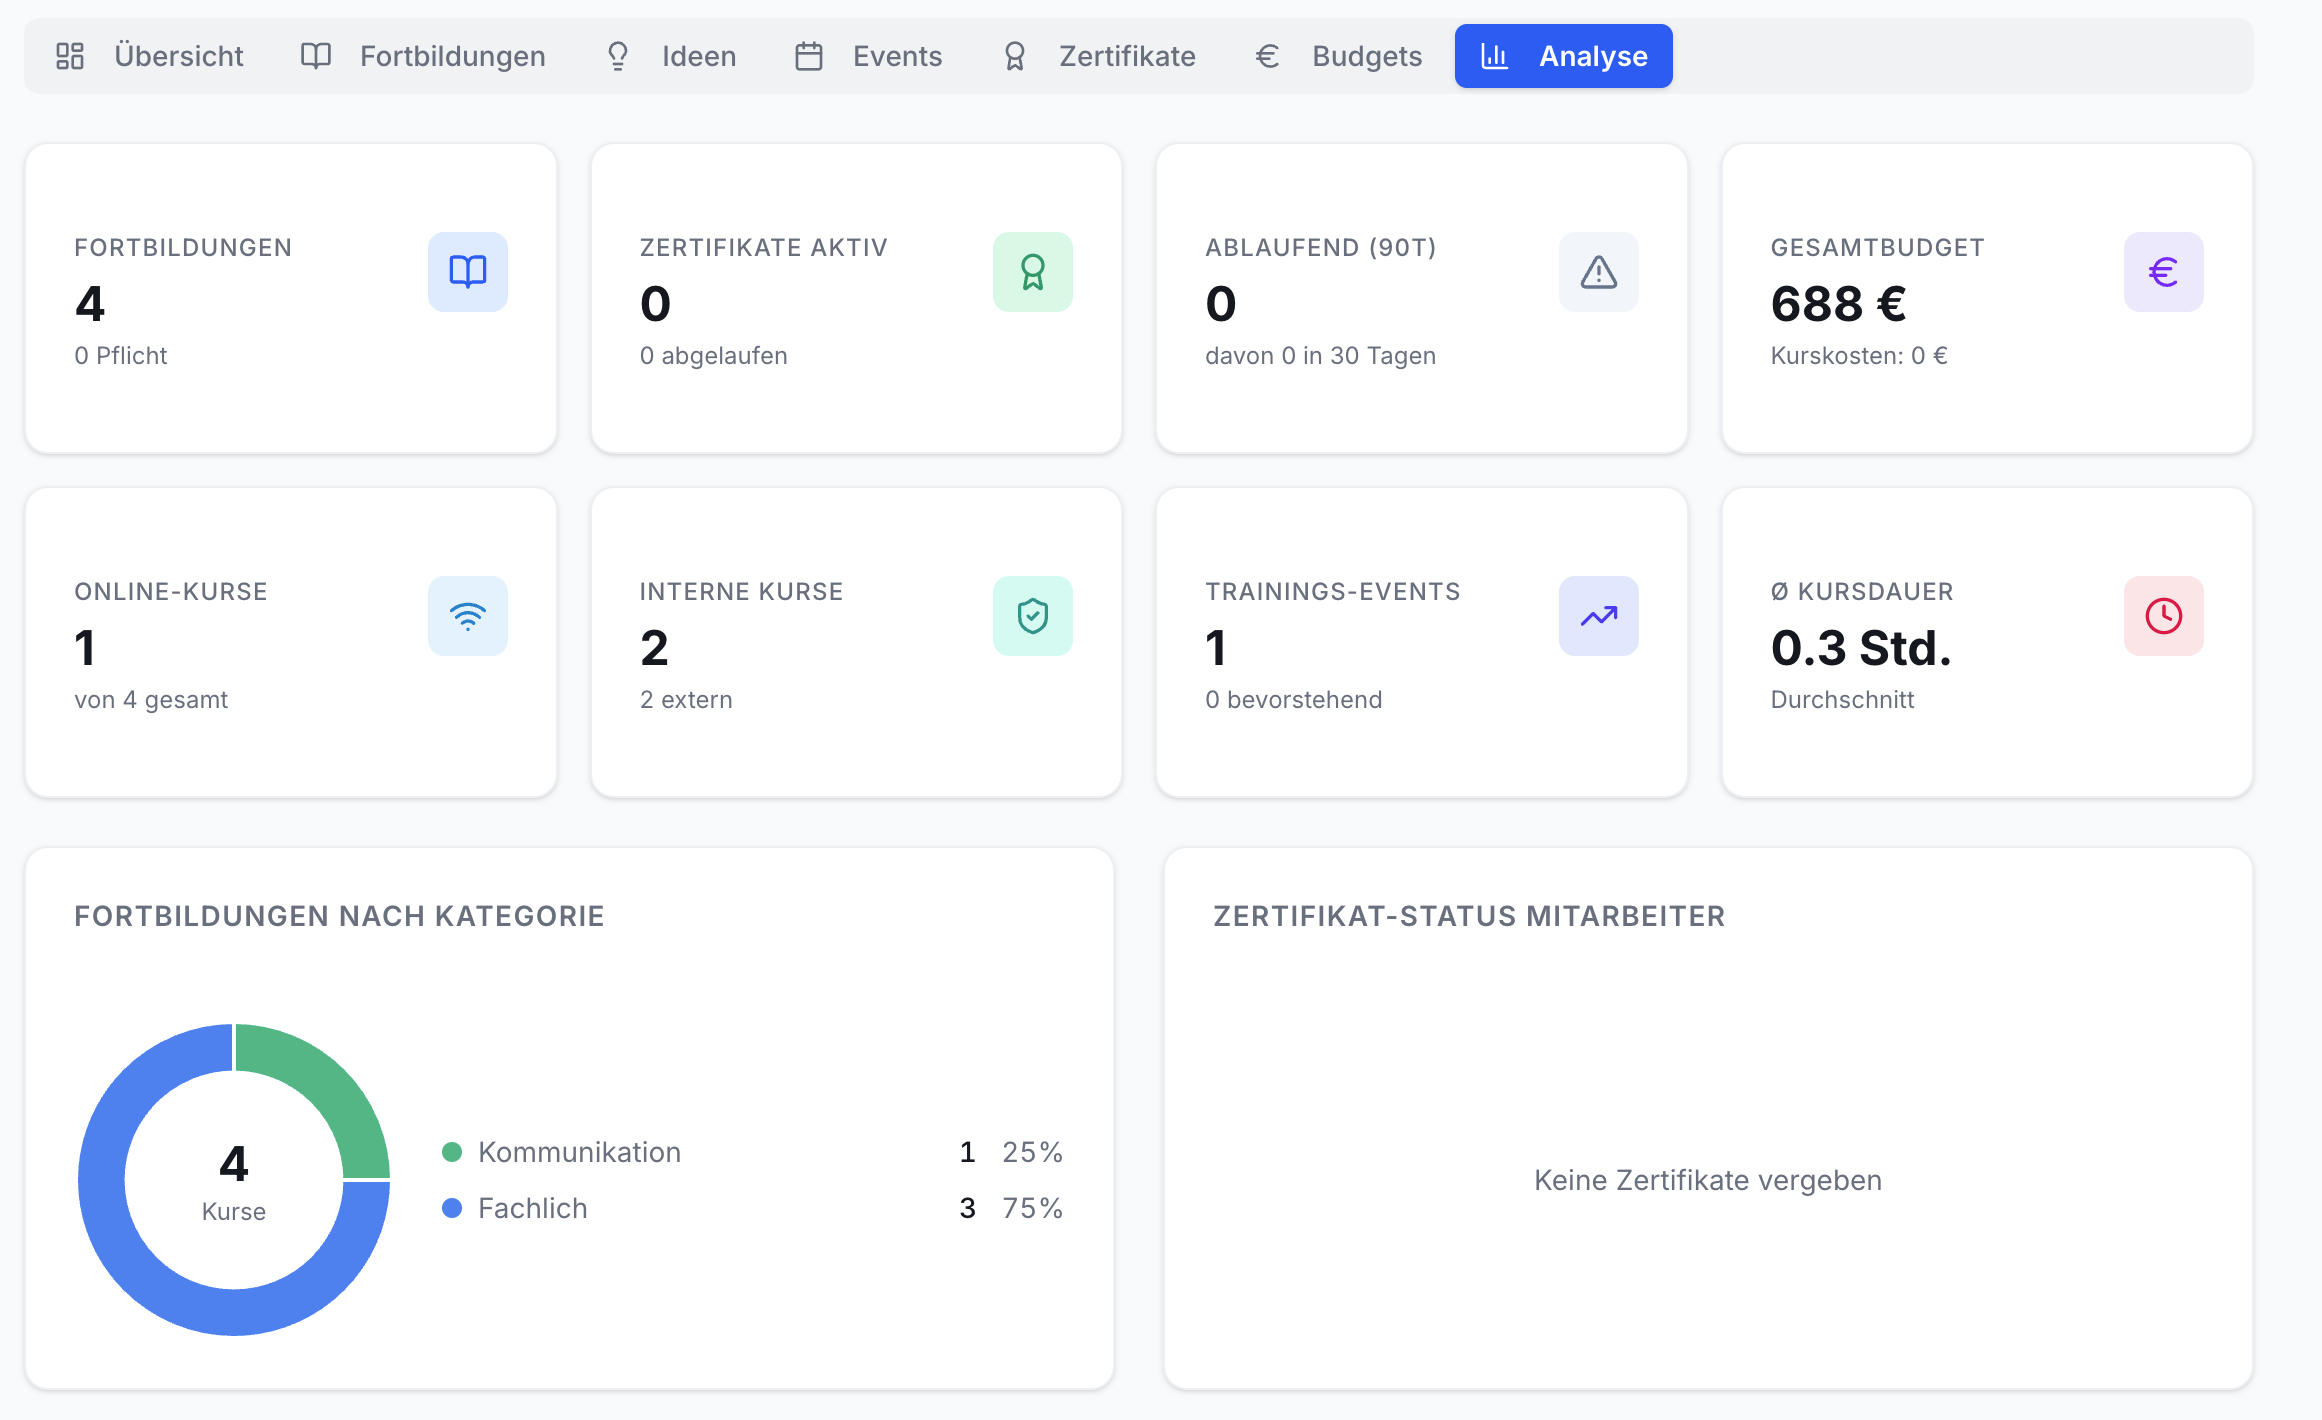Click the lightbulb icon beside Ideen
This screenshot has height=1420, width=2322.
click(618, 56)
